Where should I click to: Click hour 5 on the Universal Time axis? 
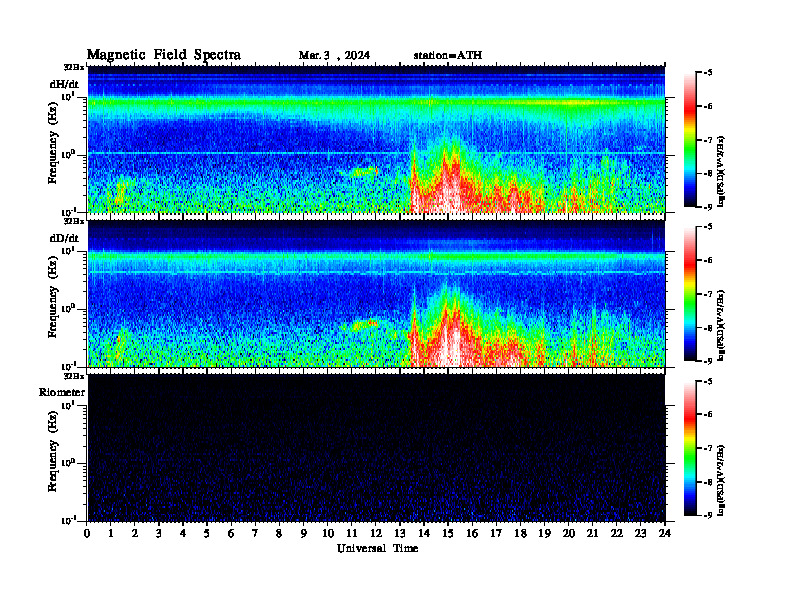click(x=207, y=533)
